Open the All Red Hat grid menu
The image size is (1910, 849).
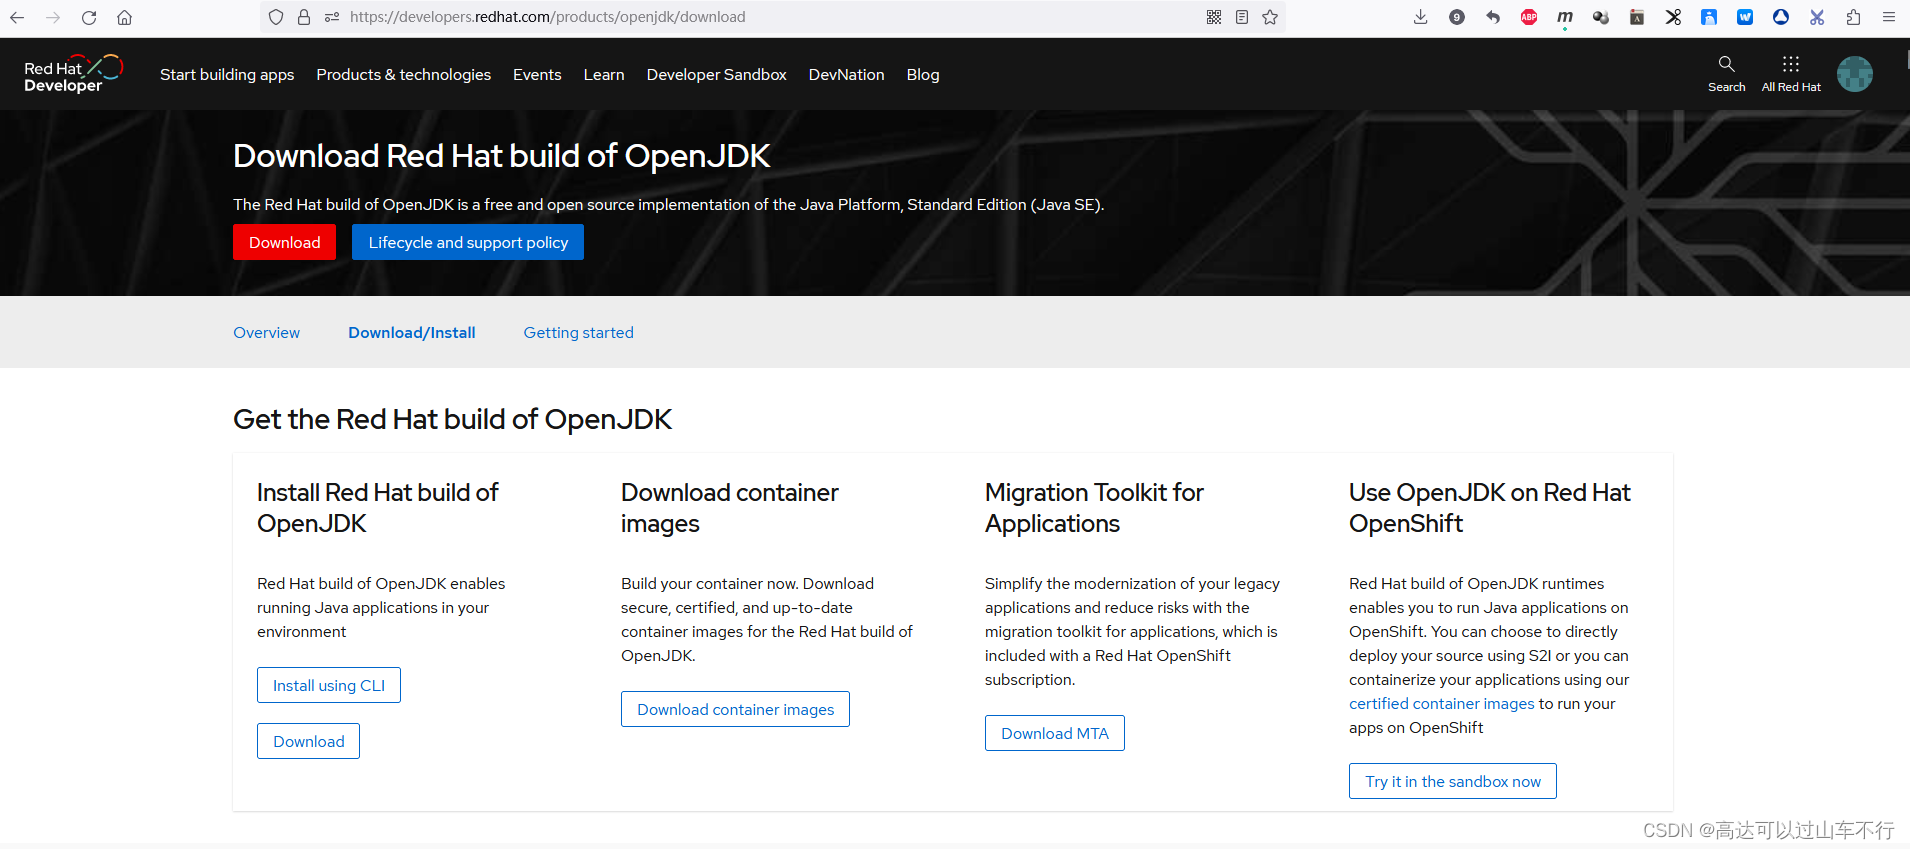click(1791, 74)
